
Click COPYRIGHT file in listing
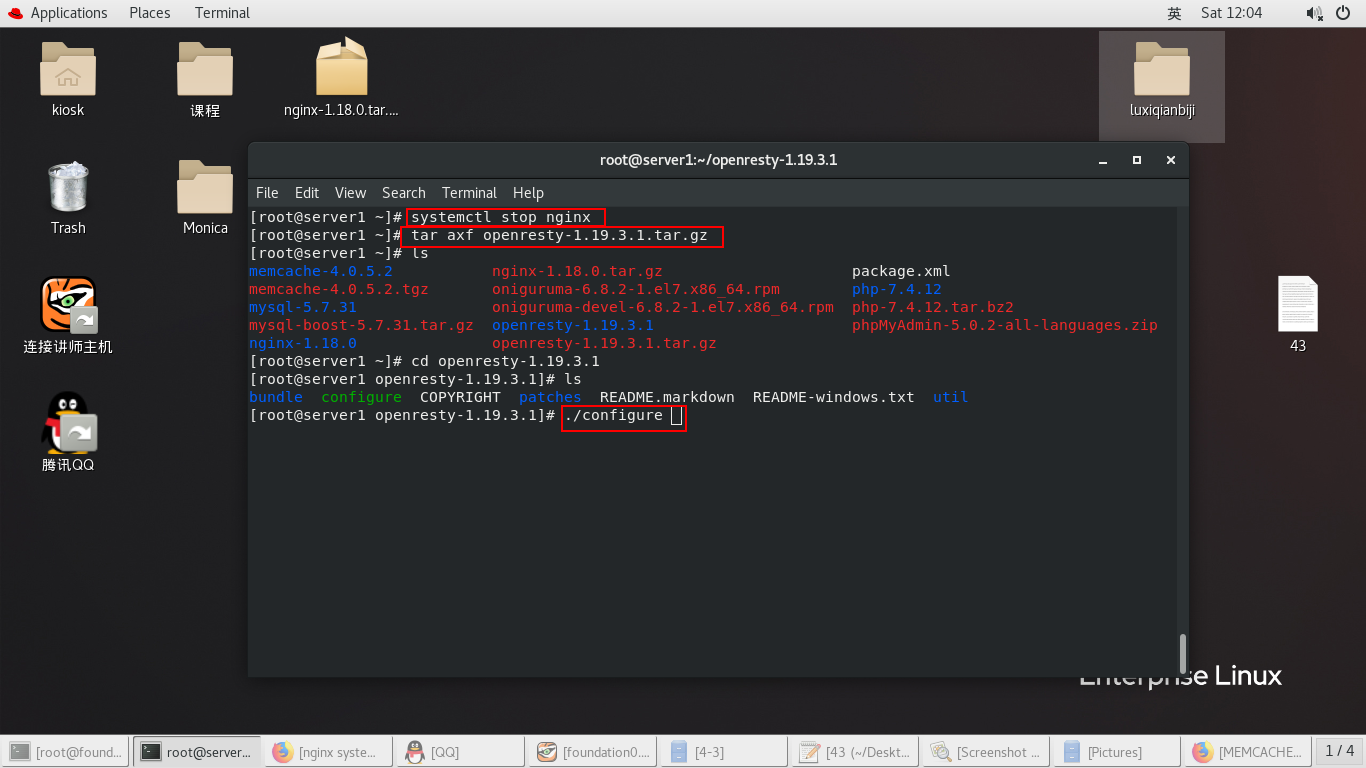pos(460,397)
